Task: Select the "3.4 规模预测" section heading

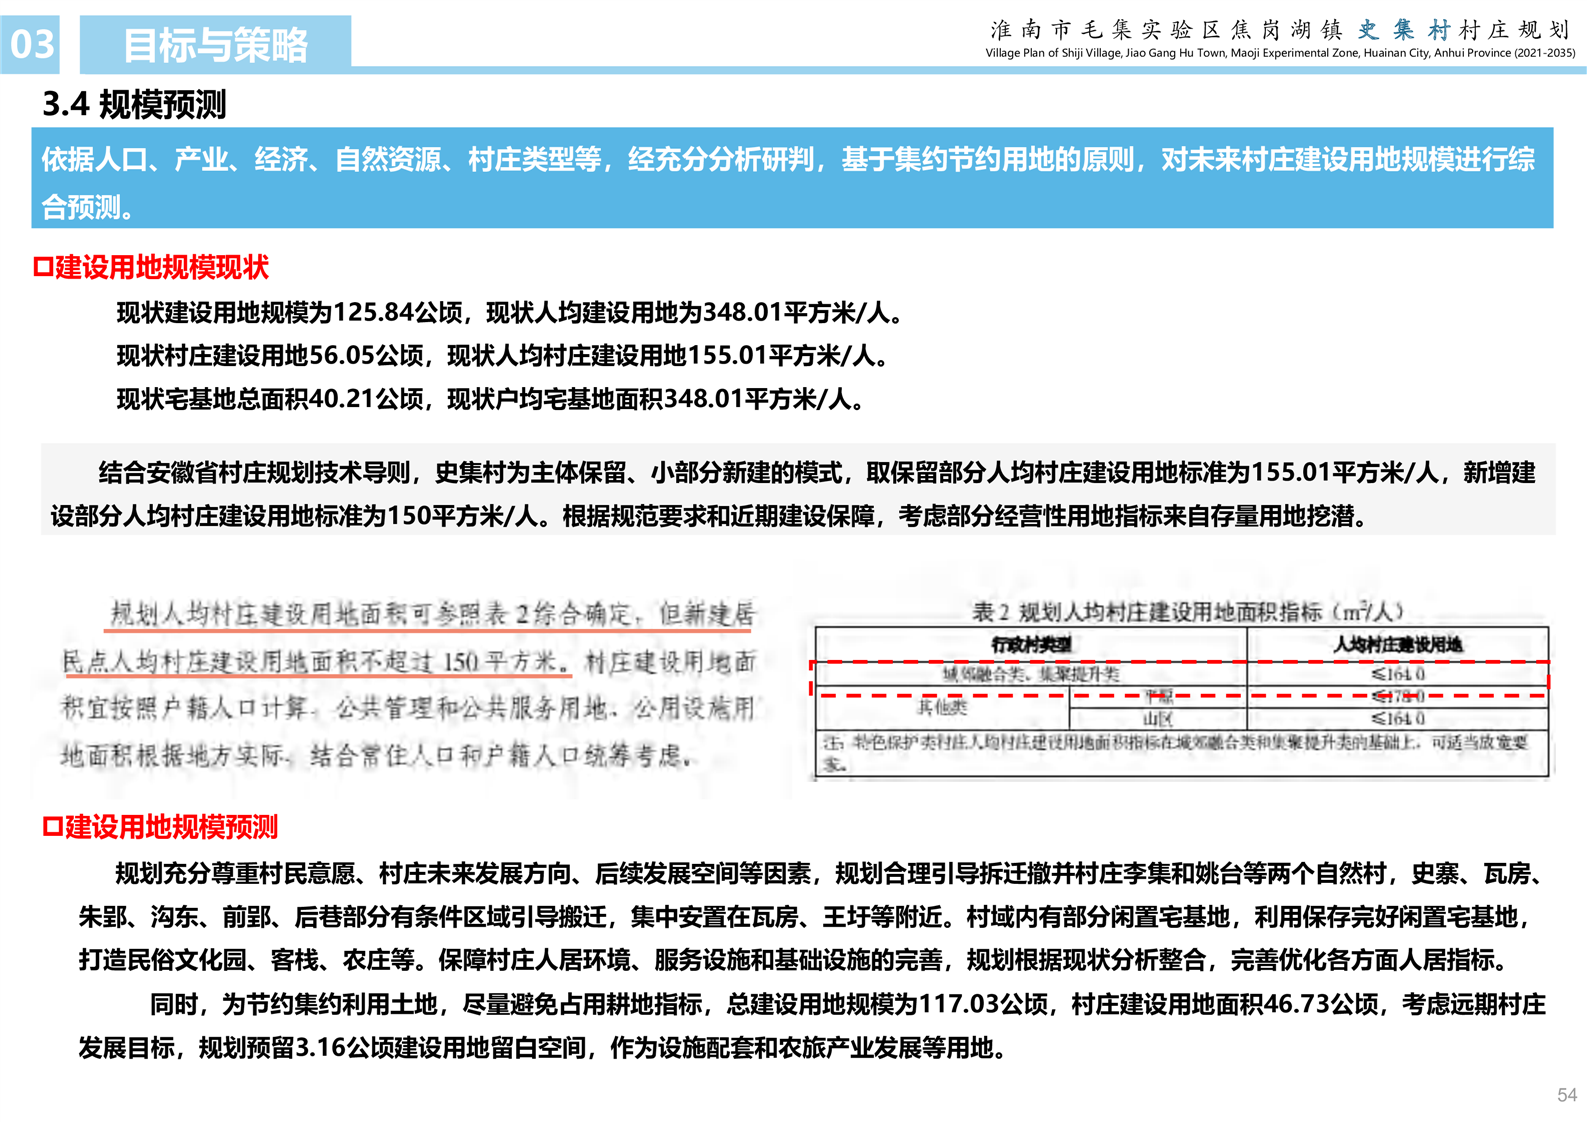Action: (x=134, y=104)
